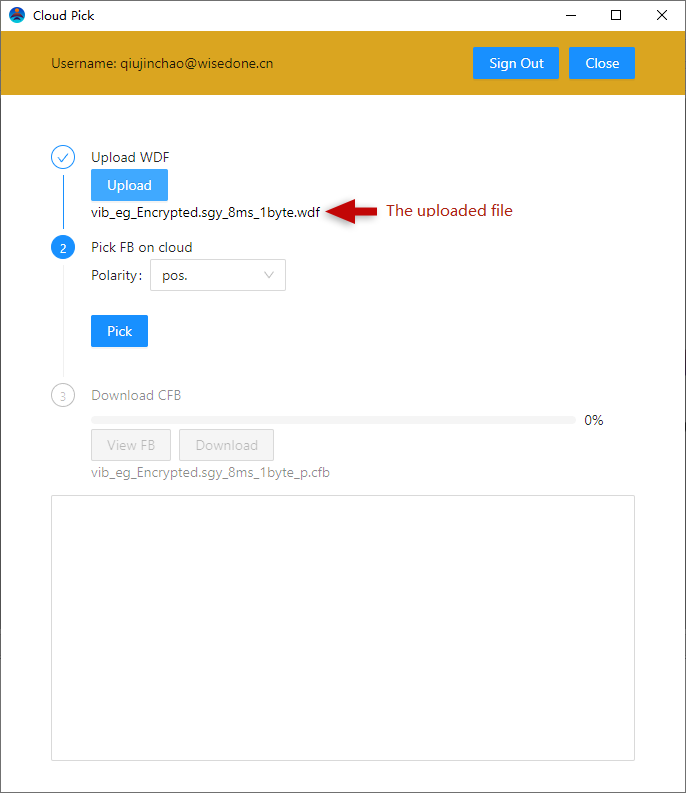Click the blue Close button in header

[602, 63]
